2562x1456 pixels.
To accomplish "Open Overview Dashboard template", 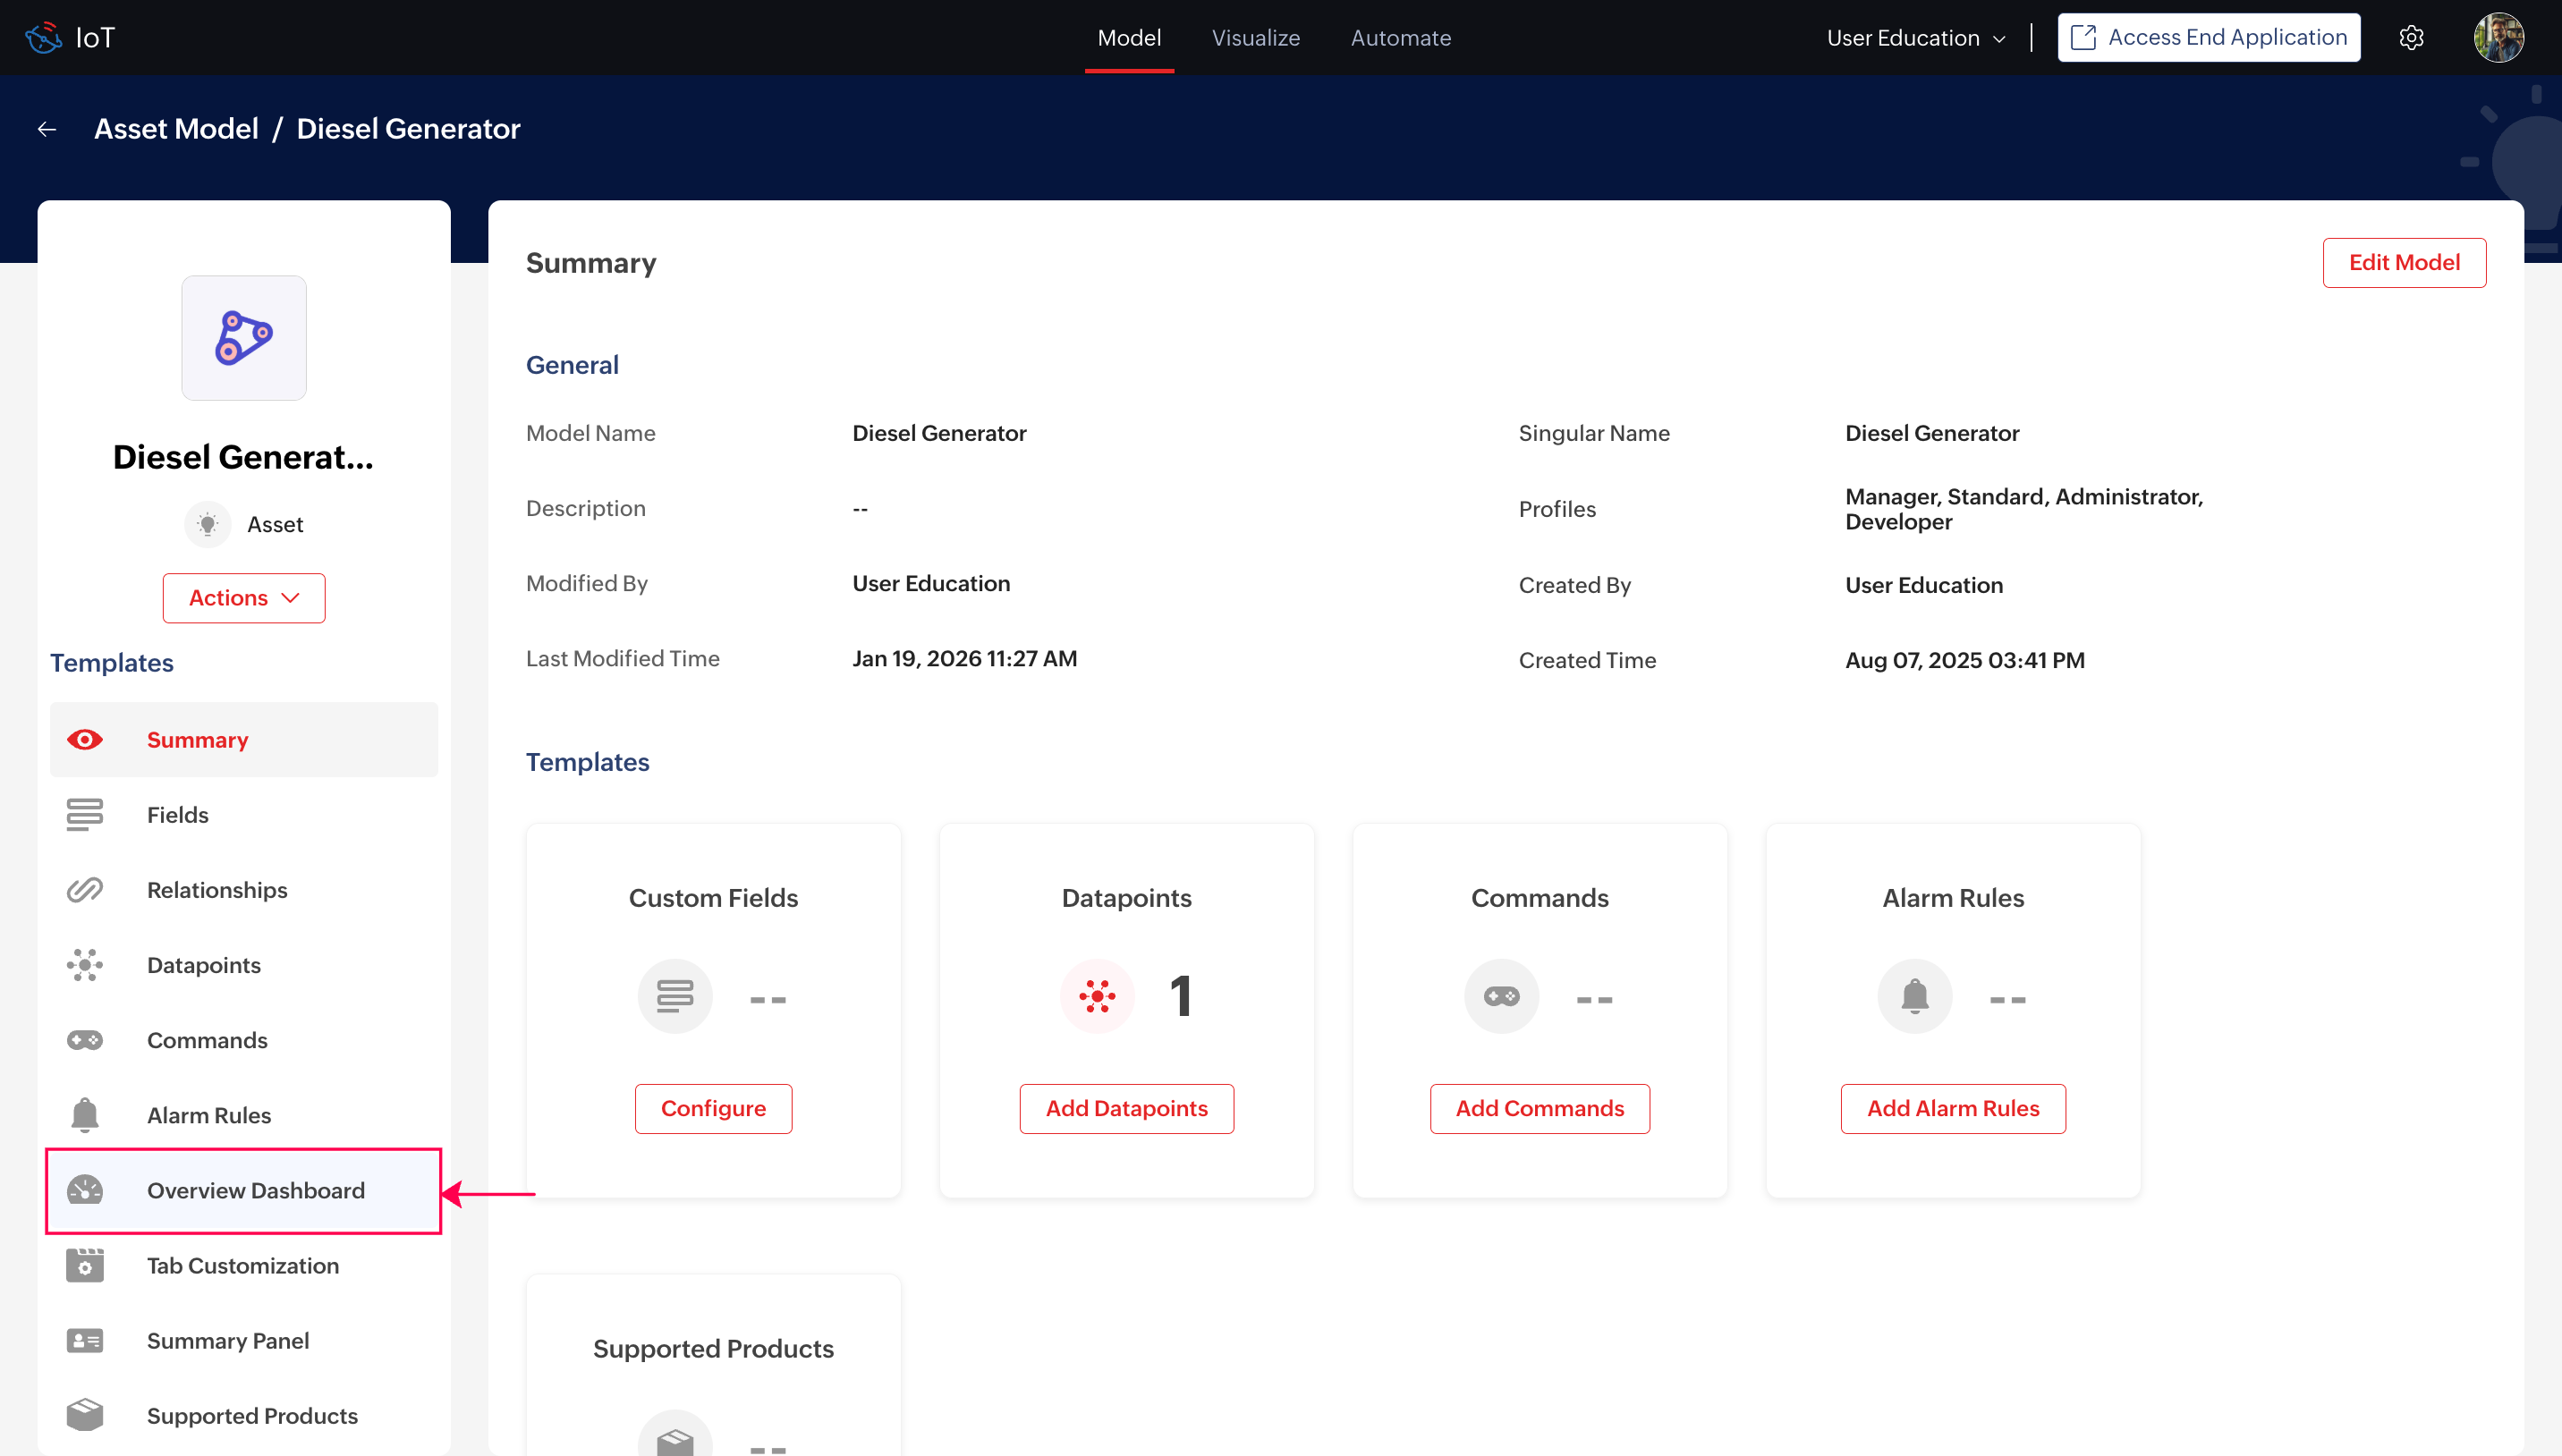I will [x=255, y=1190].
